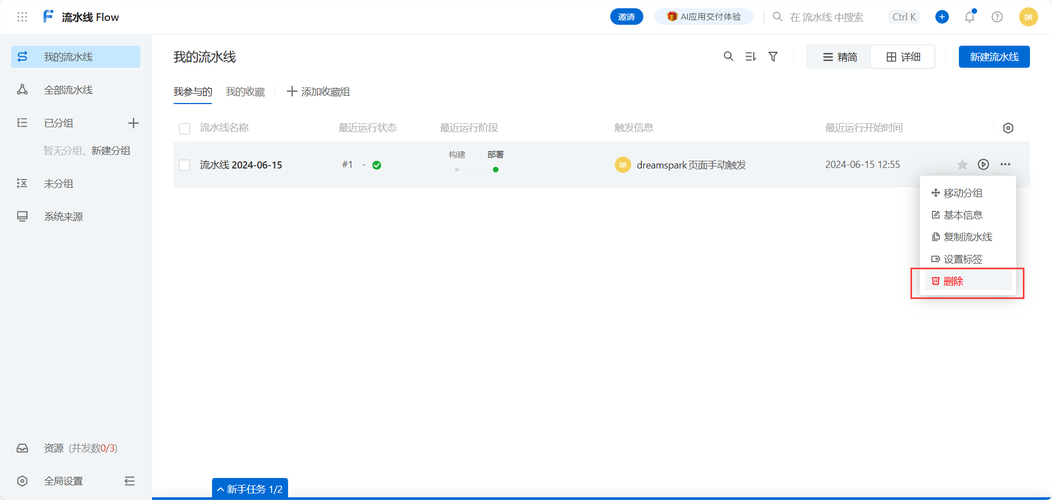Click the 构建 stage label

457,154
